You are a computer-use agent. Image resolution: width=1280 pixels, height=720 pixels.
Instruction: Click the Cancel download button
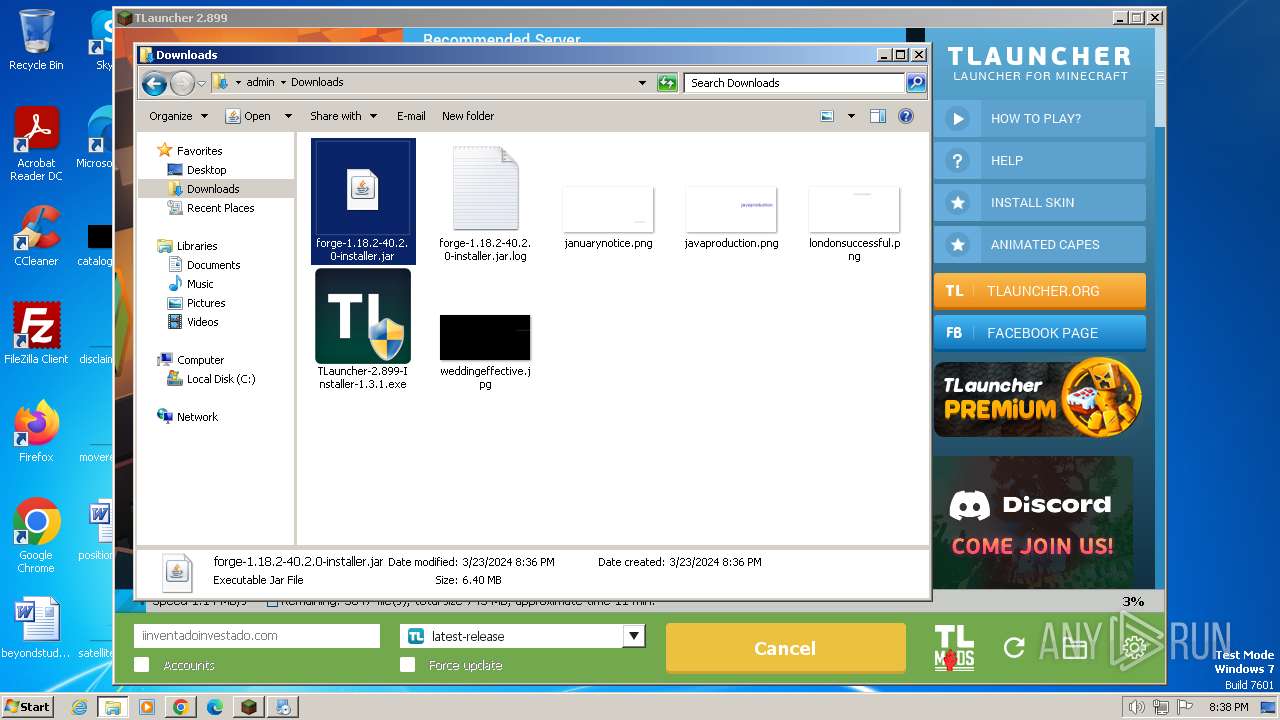click(785, 648)
